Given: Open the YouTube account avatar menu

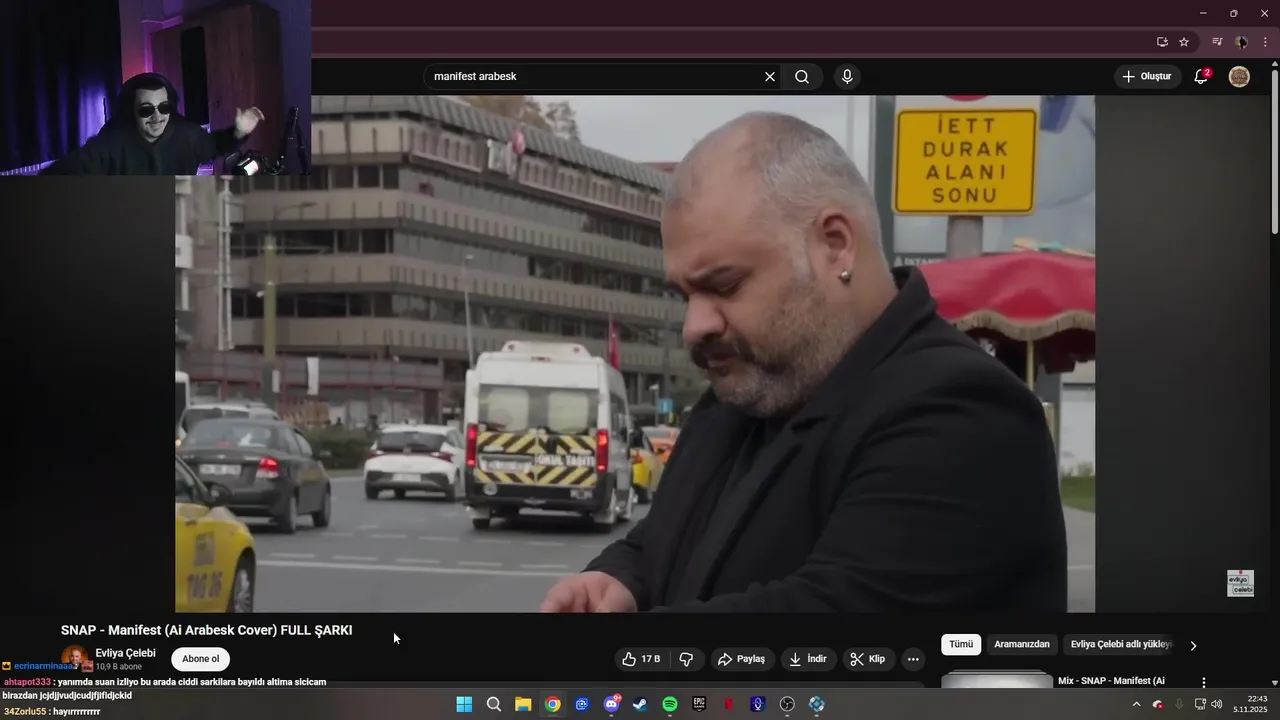Looking at the screenshot, I should point(1239,77).
